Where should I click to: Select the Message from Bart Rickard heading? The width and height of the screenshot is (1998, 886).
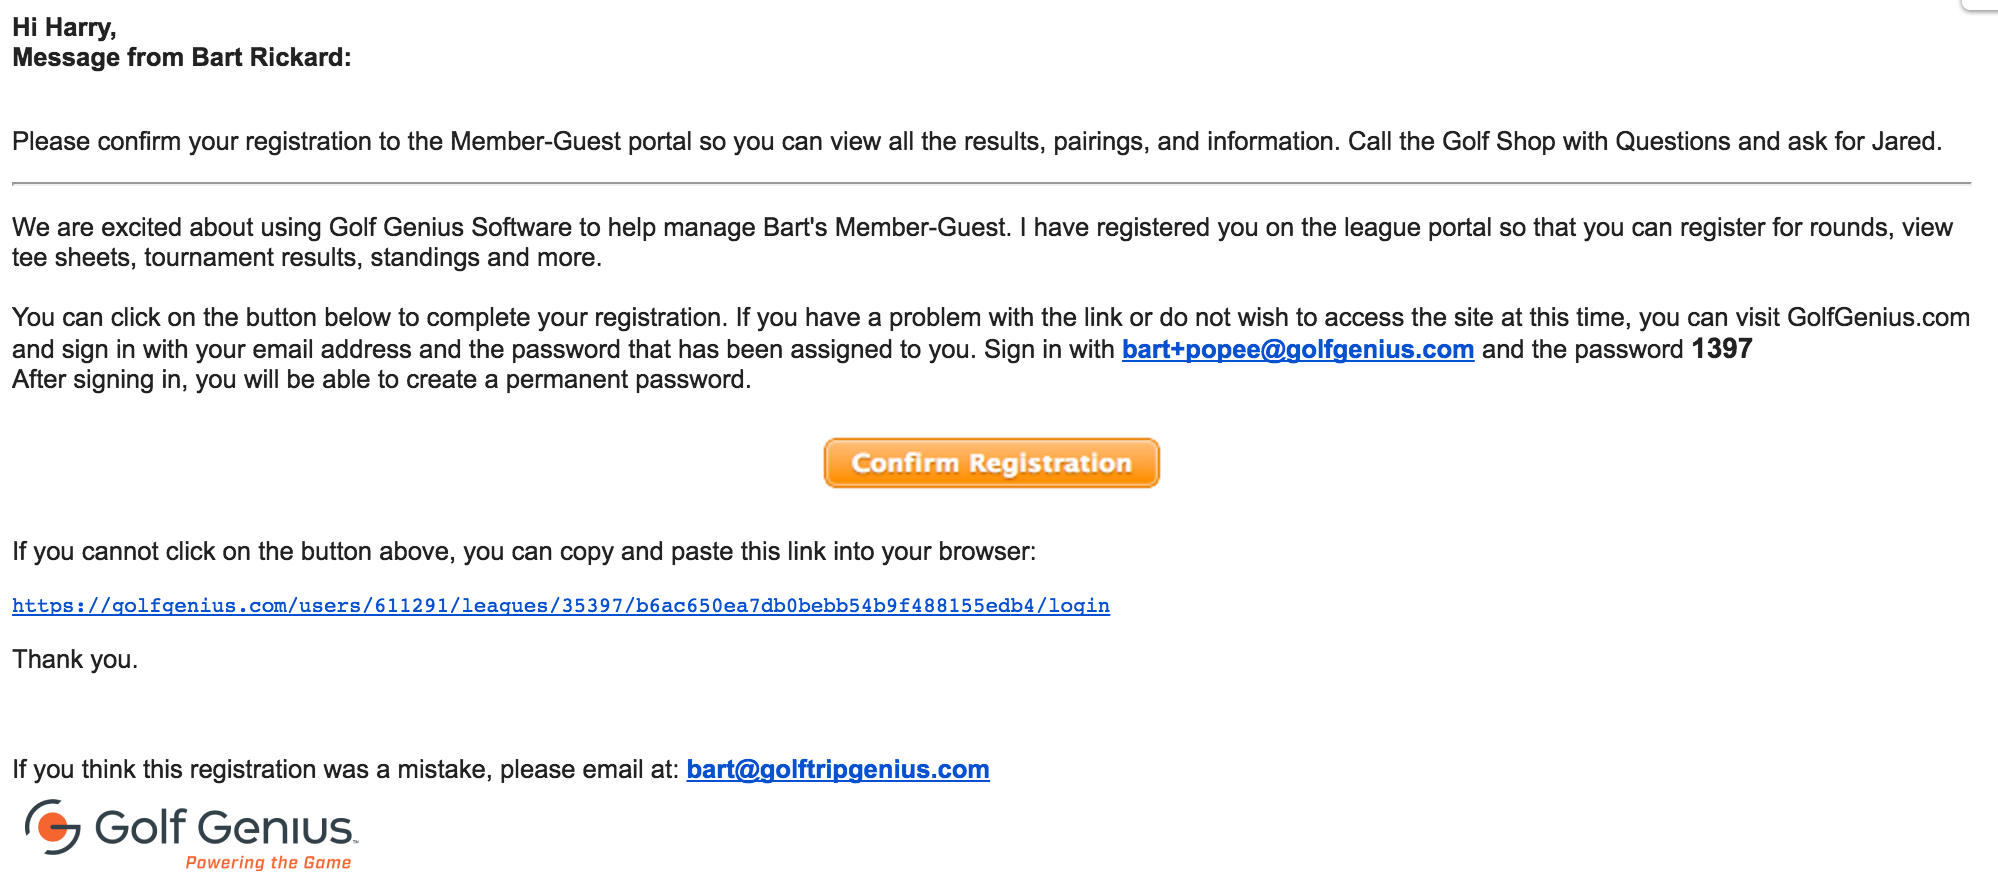tap(182, 58)
